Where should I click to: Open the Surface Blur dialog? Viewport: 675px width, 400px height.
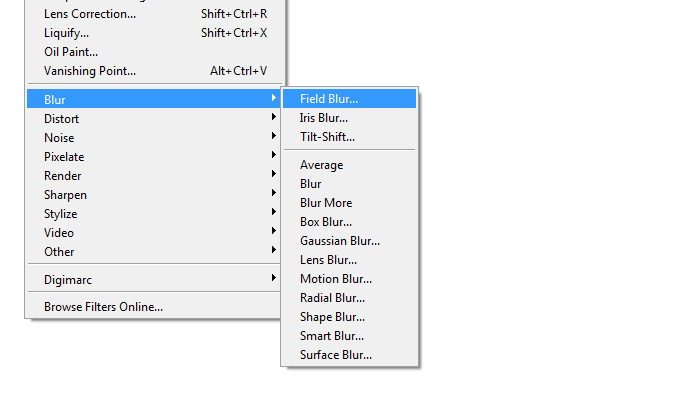click(336, 355)
